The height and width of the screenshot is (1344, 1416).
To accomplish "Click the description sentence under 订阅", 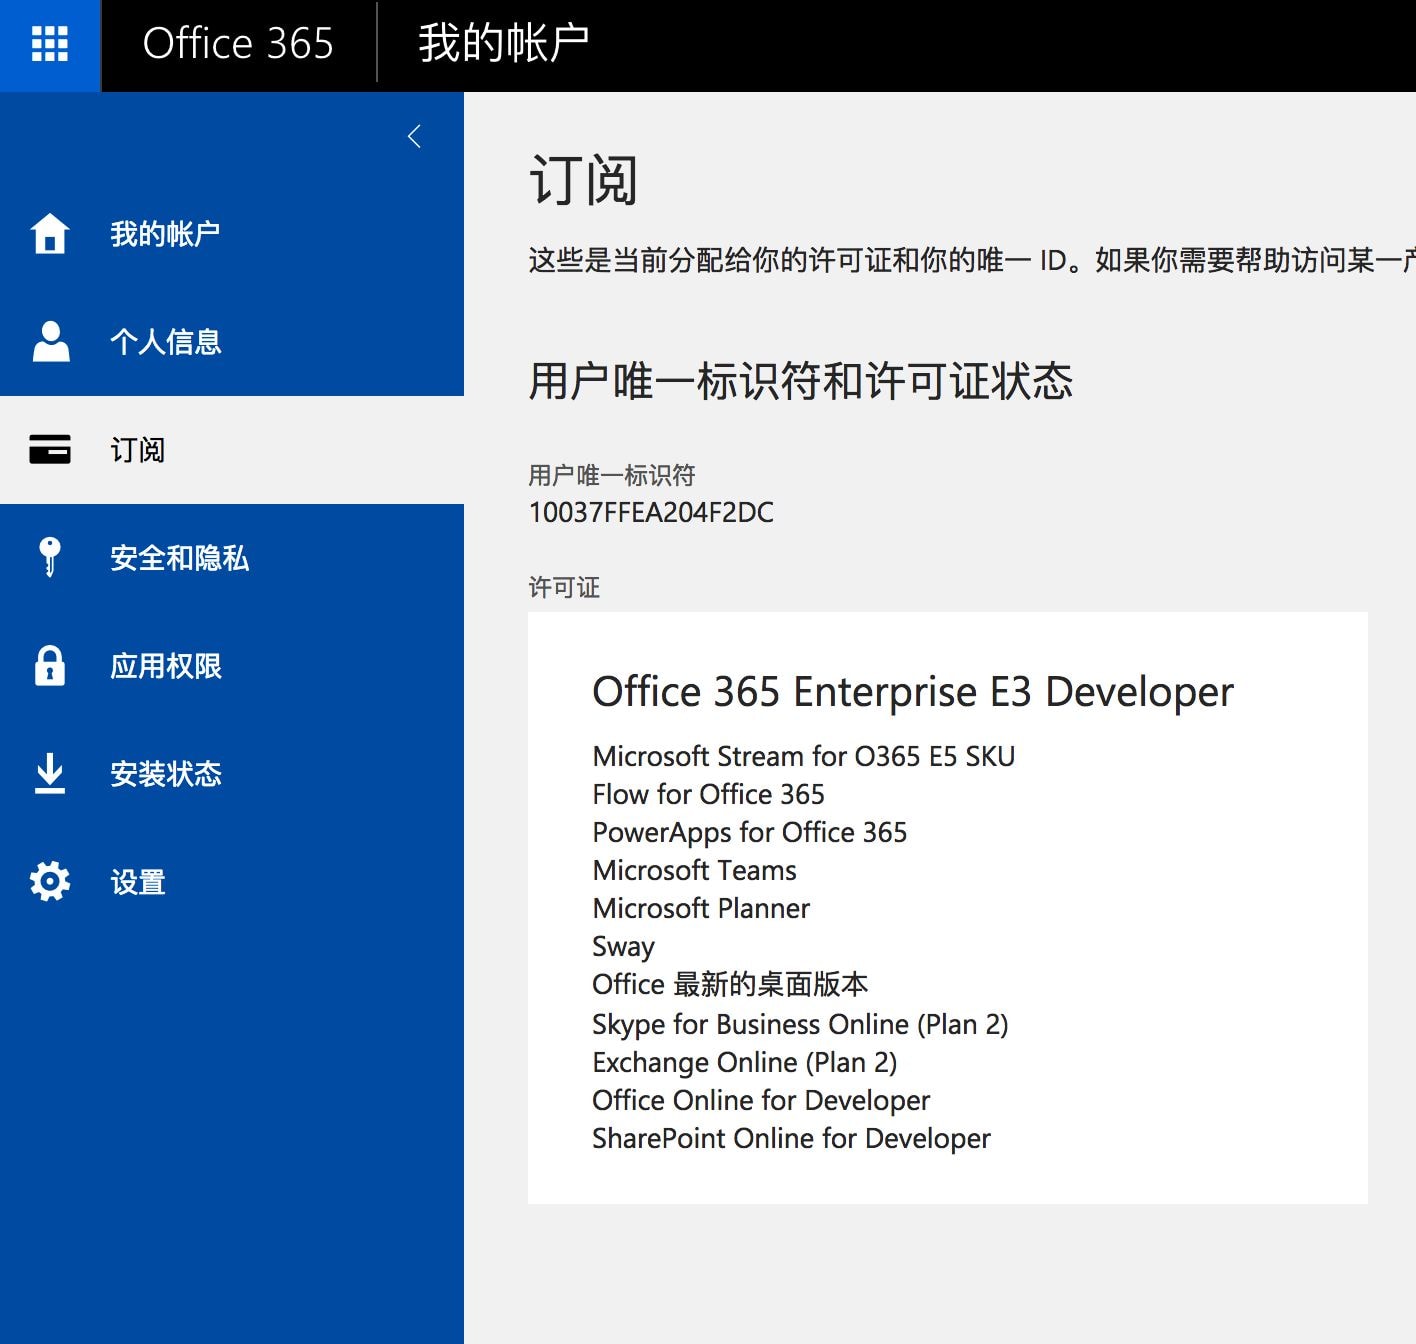I will [x=972, y=260].
